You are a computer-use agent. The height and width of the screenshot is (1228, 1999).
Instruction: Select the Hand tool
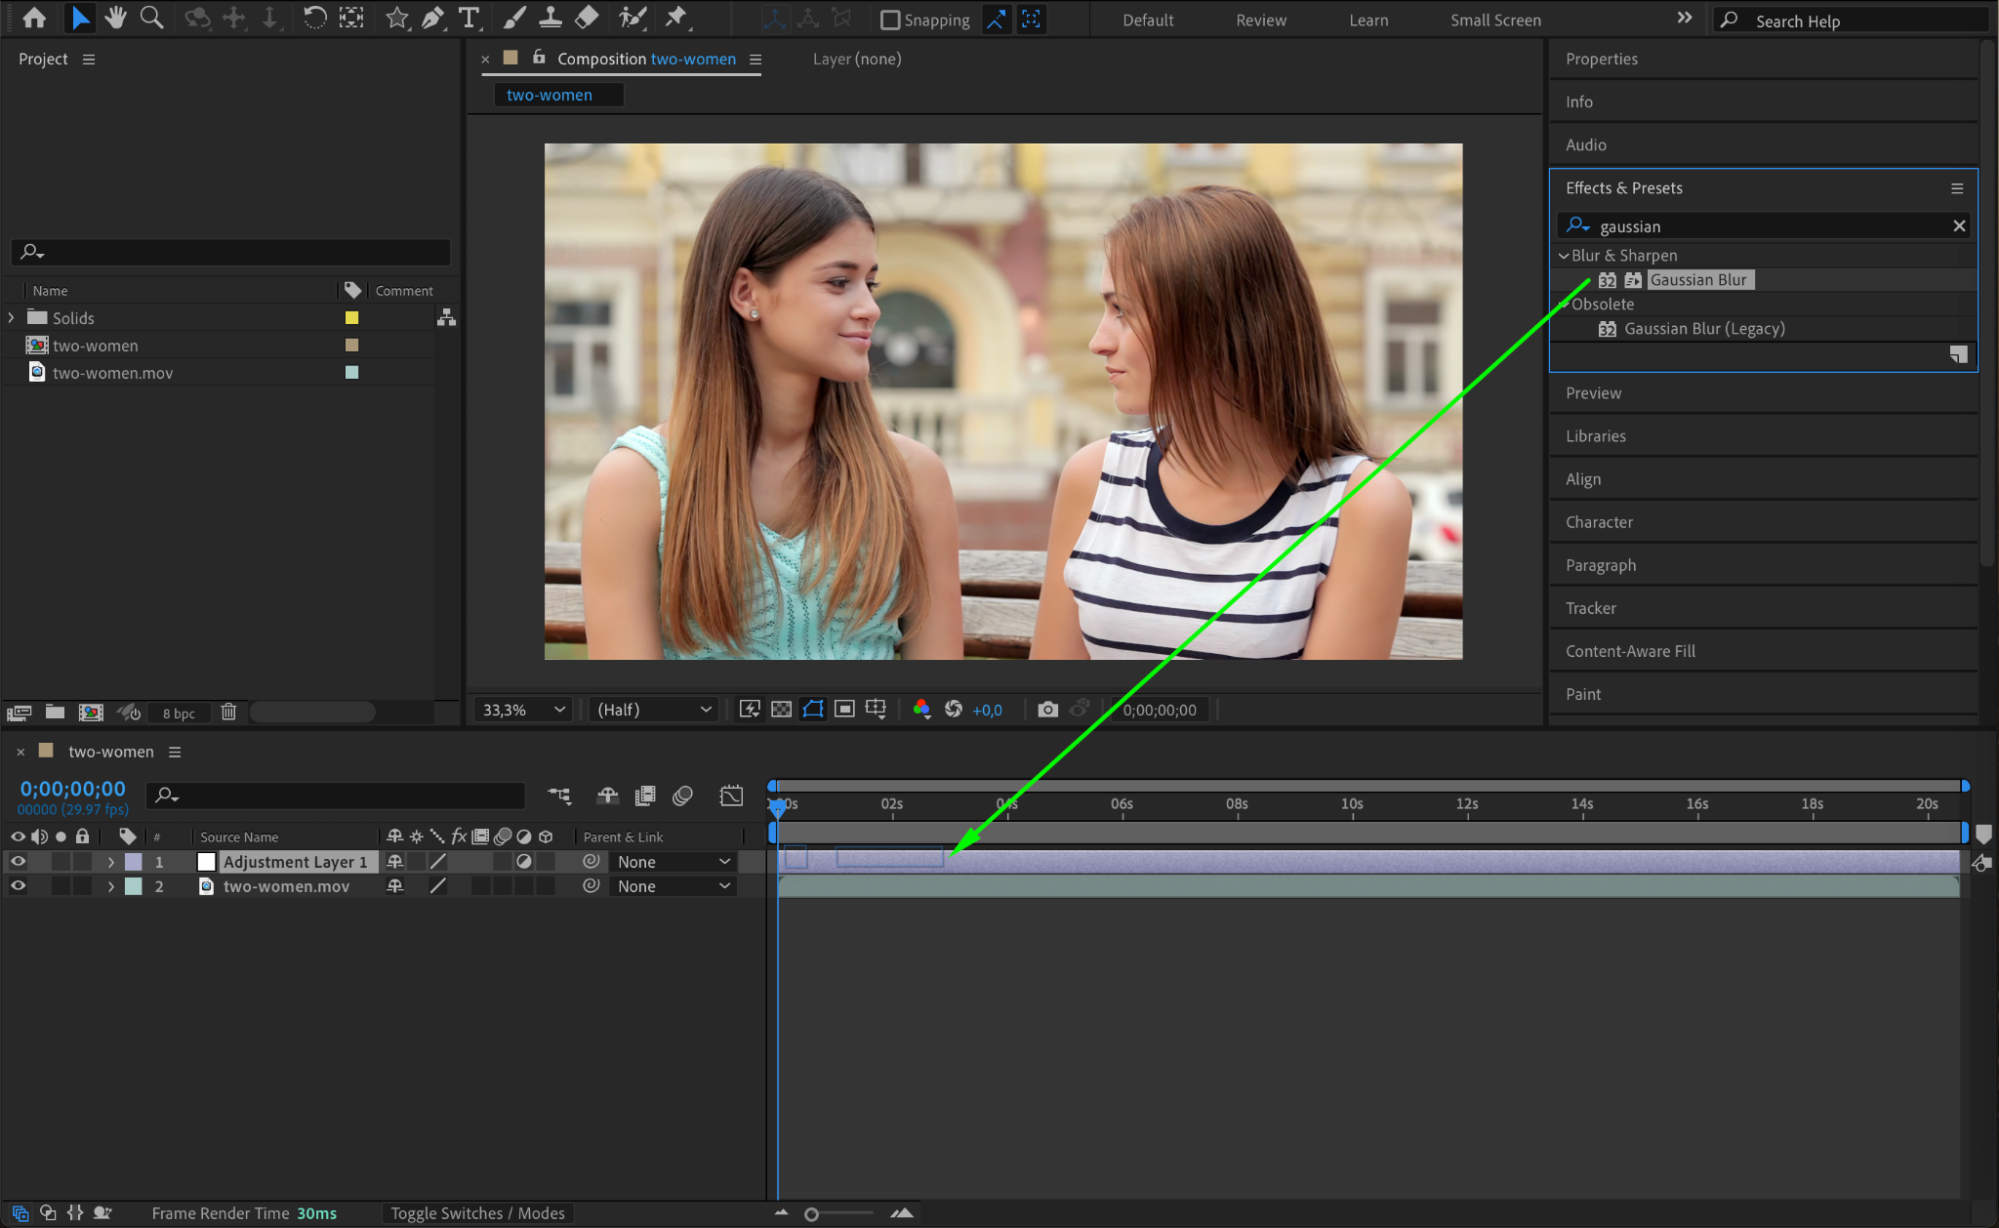[116, 17]
